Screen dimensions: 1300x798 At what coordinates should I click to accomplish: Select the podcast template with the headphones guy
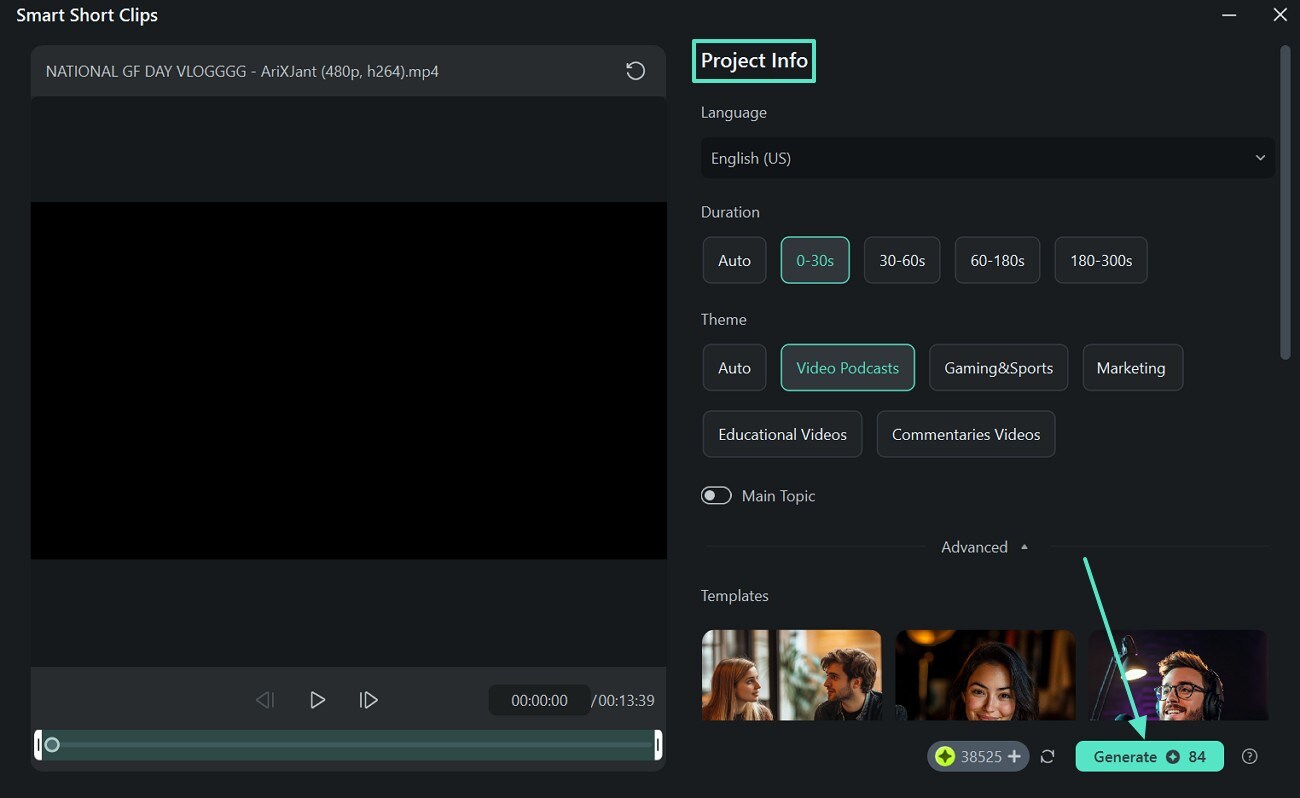coord(1176,675)
